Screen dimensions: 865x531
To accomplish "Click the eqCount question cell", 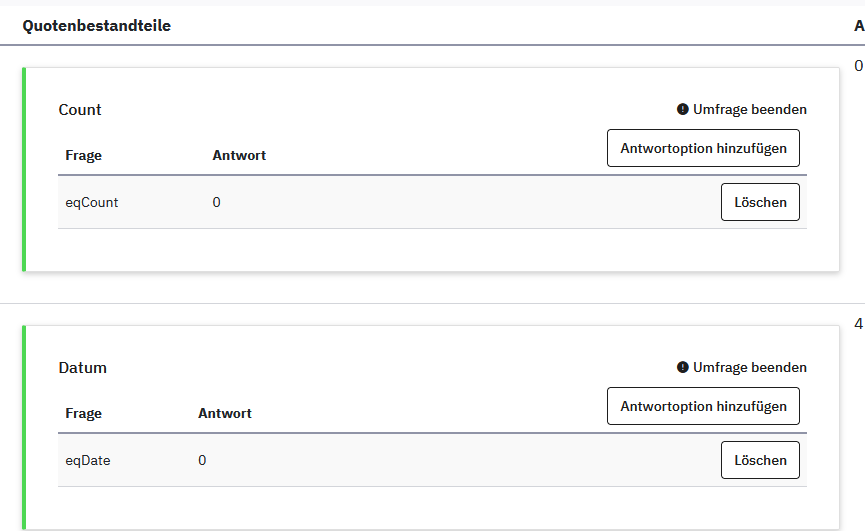I will tap(92, 202).
